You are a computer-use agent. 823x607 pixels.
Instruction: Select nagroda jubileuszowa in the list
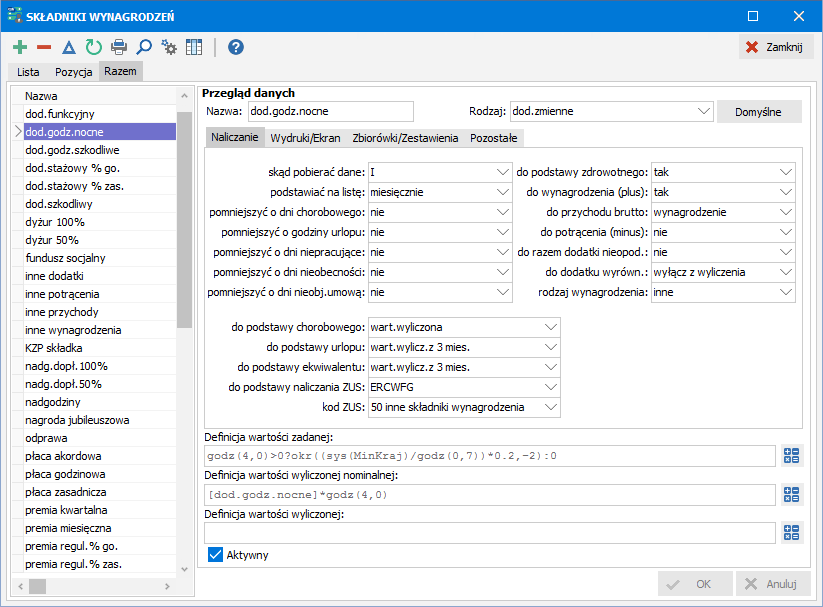(x=100, y=420)
